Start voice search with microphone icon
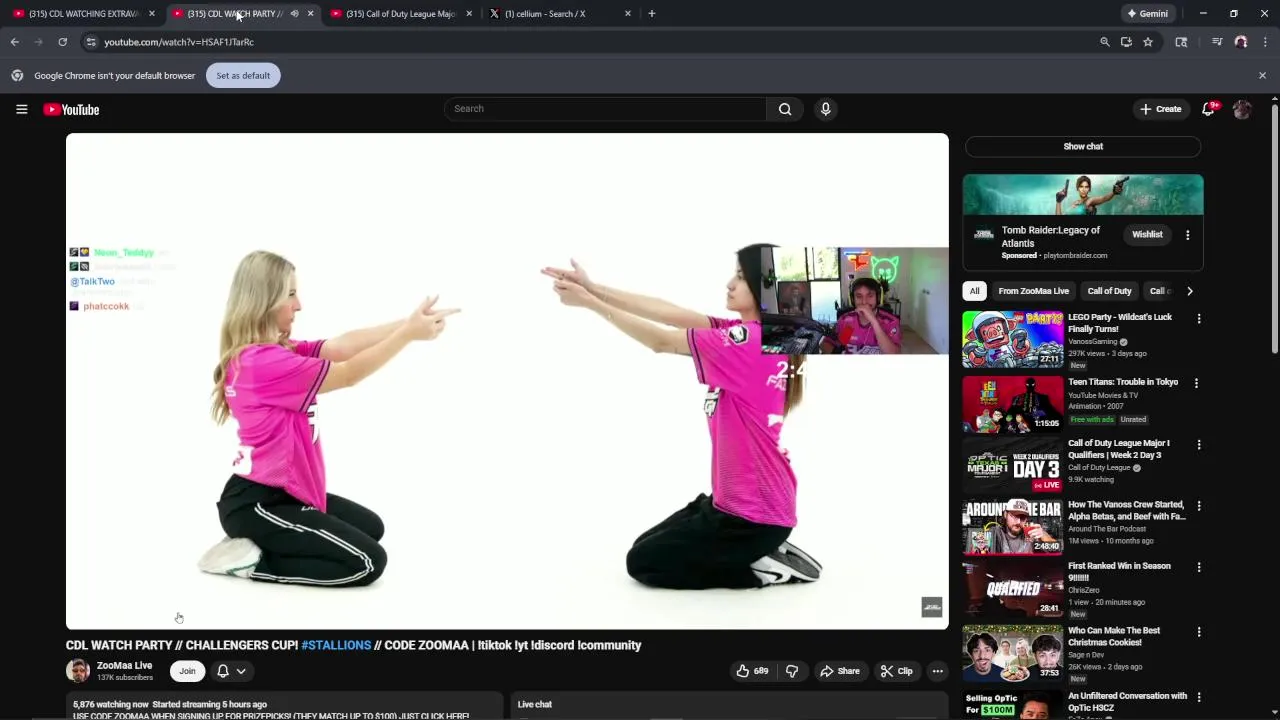Screen dimensions: 1280x720 click(x=825, y=109)
